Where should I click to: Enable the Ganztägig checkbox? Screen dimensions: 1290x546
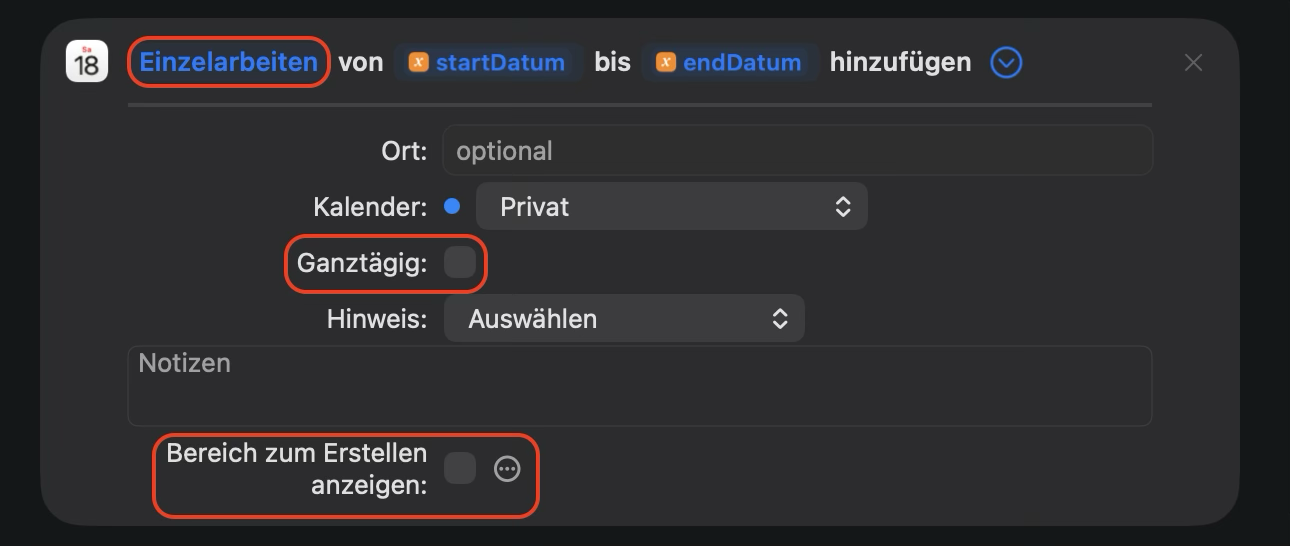[x=460, y=263]
